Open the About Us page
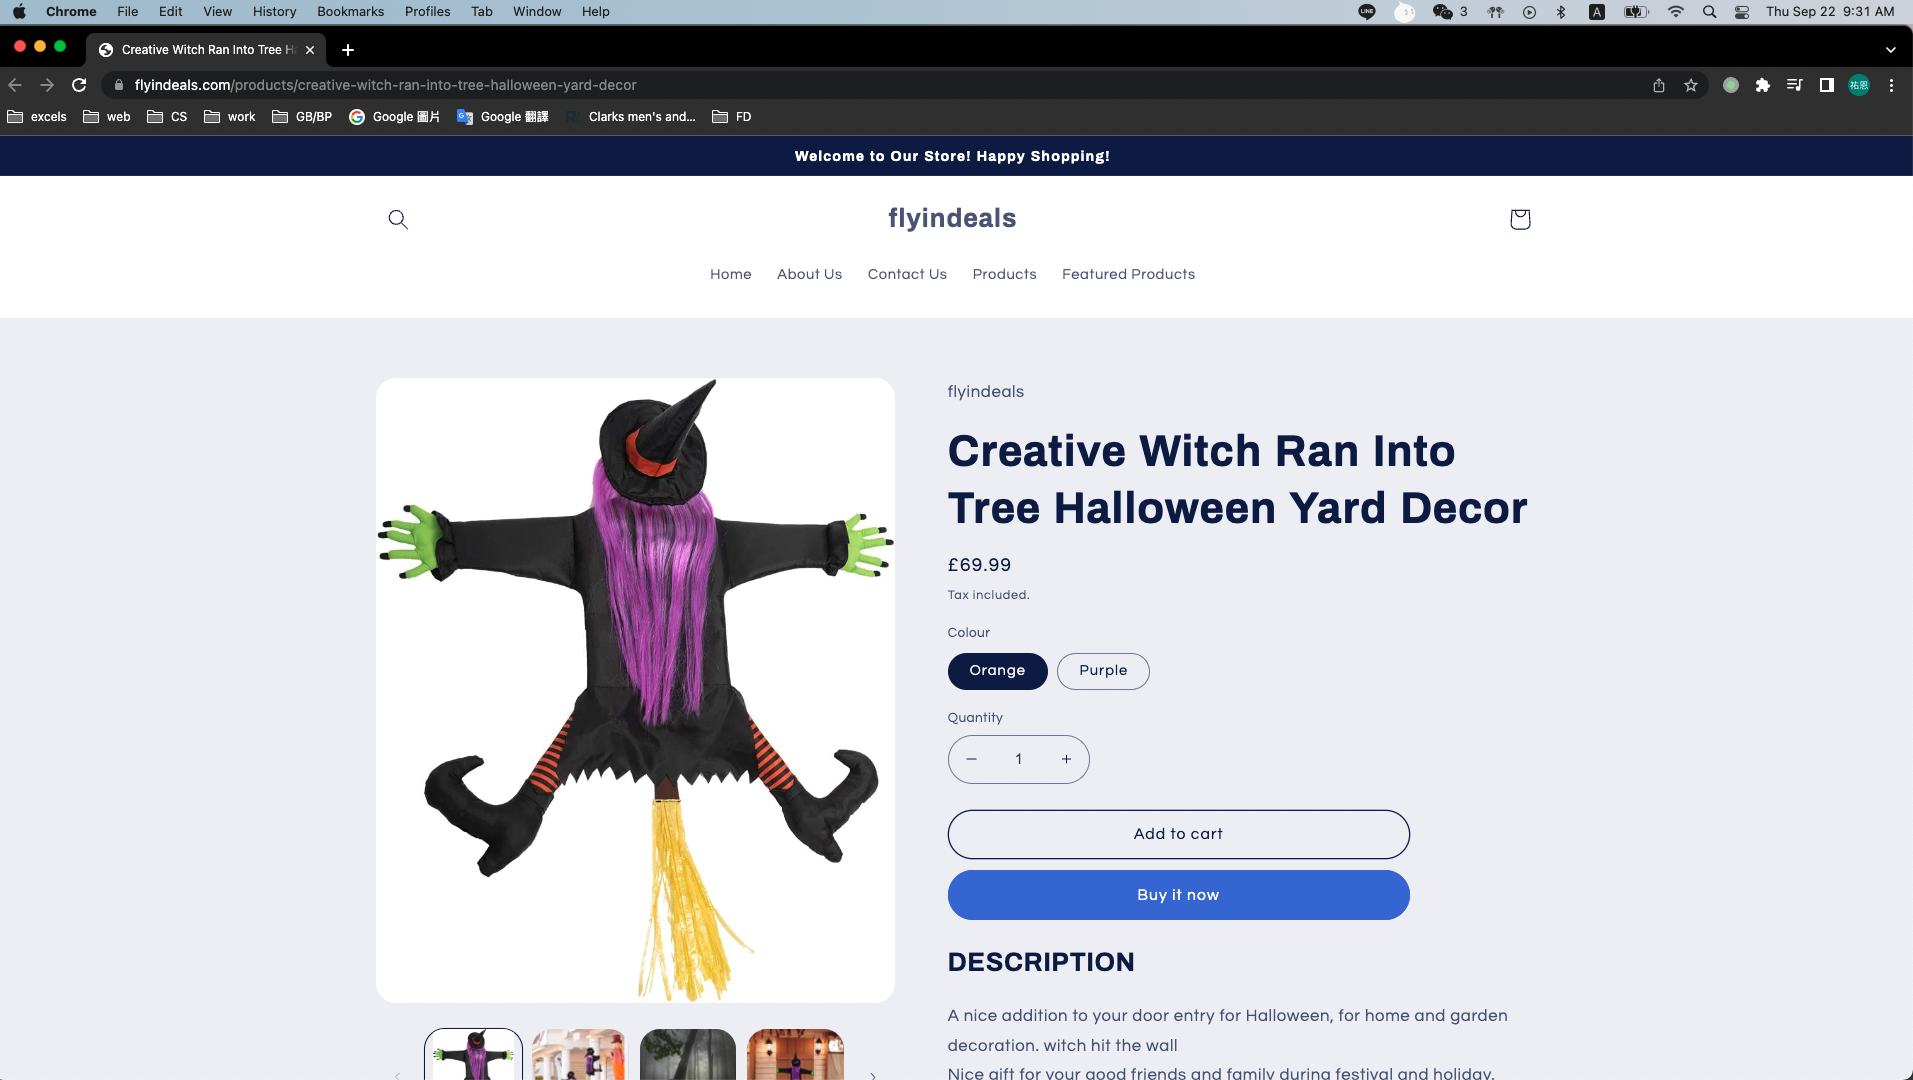 (809, 274)
